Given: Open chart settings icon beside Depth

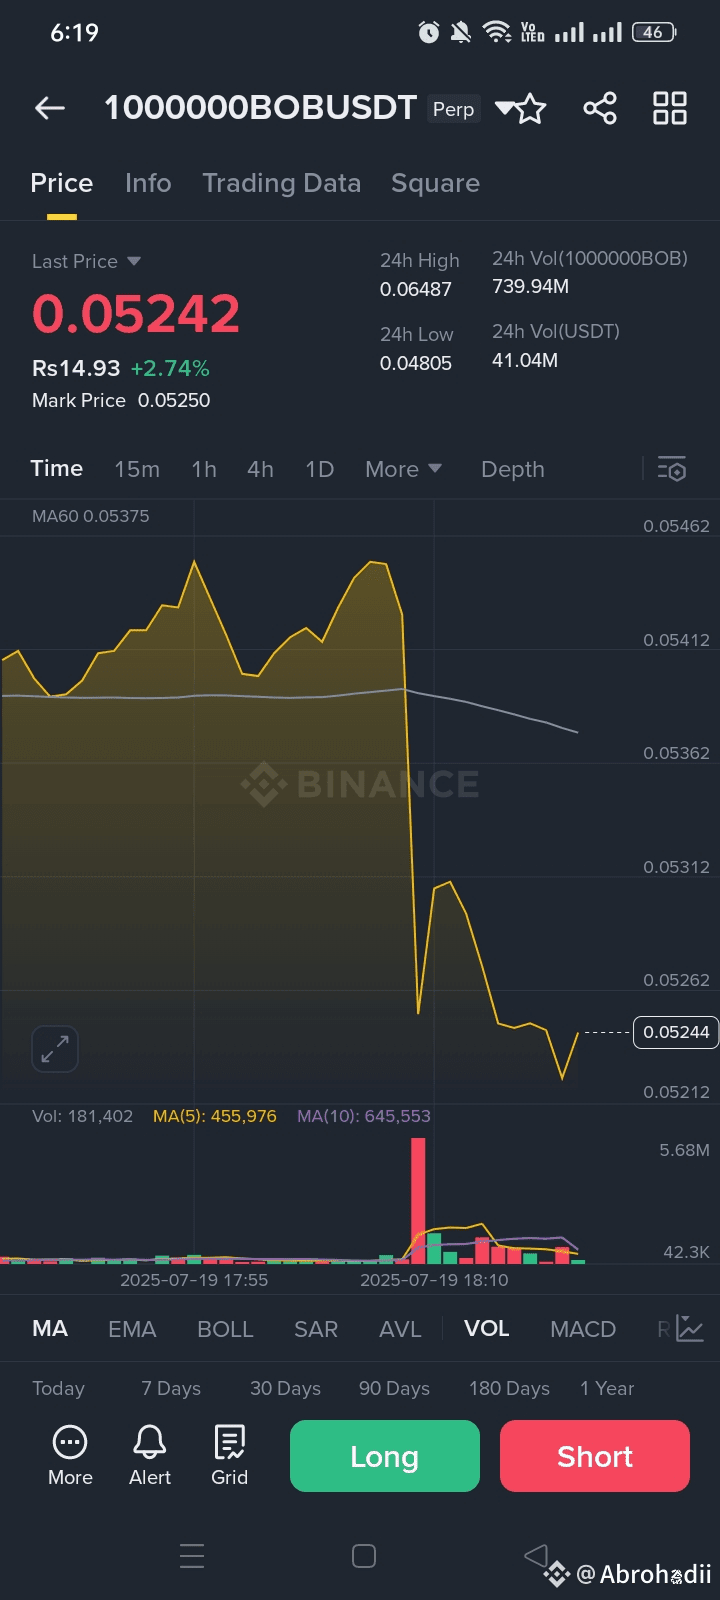Looking at the screenshot, I should pyautogui.click(x=671, y=469).
